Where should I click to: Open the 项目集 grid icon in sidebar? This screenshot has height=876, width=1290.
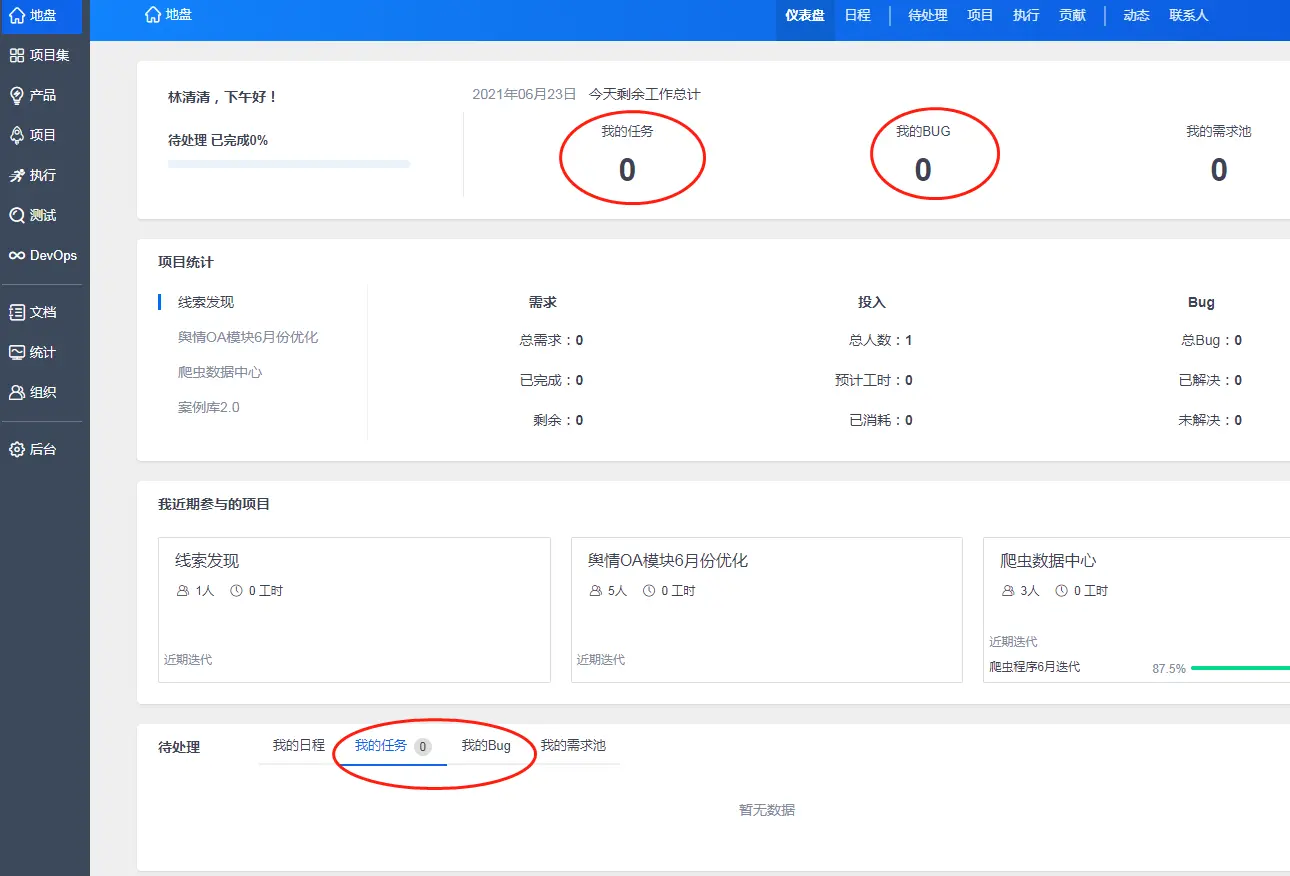pyautogui.click(x=17, y=55)
